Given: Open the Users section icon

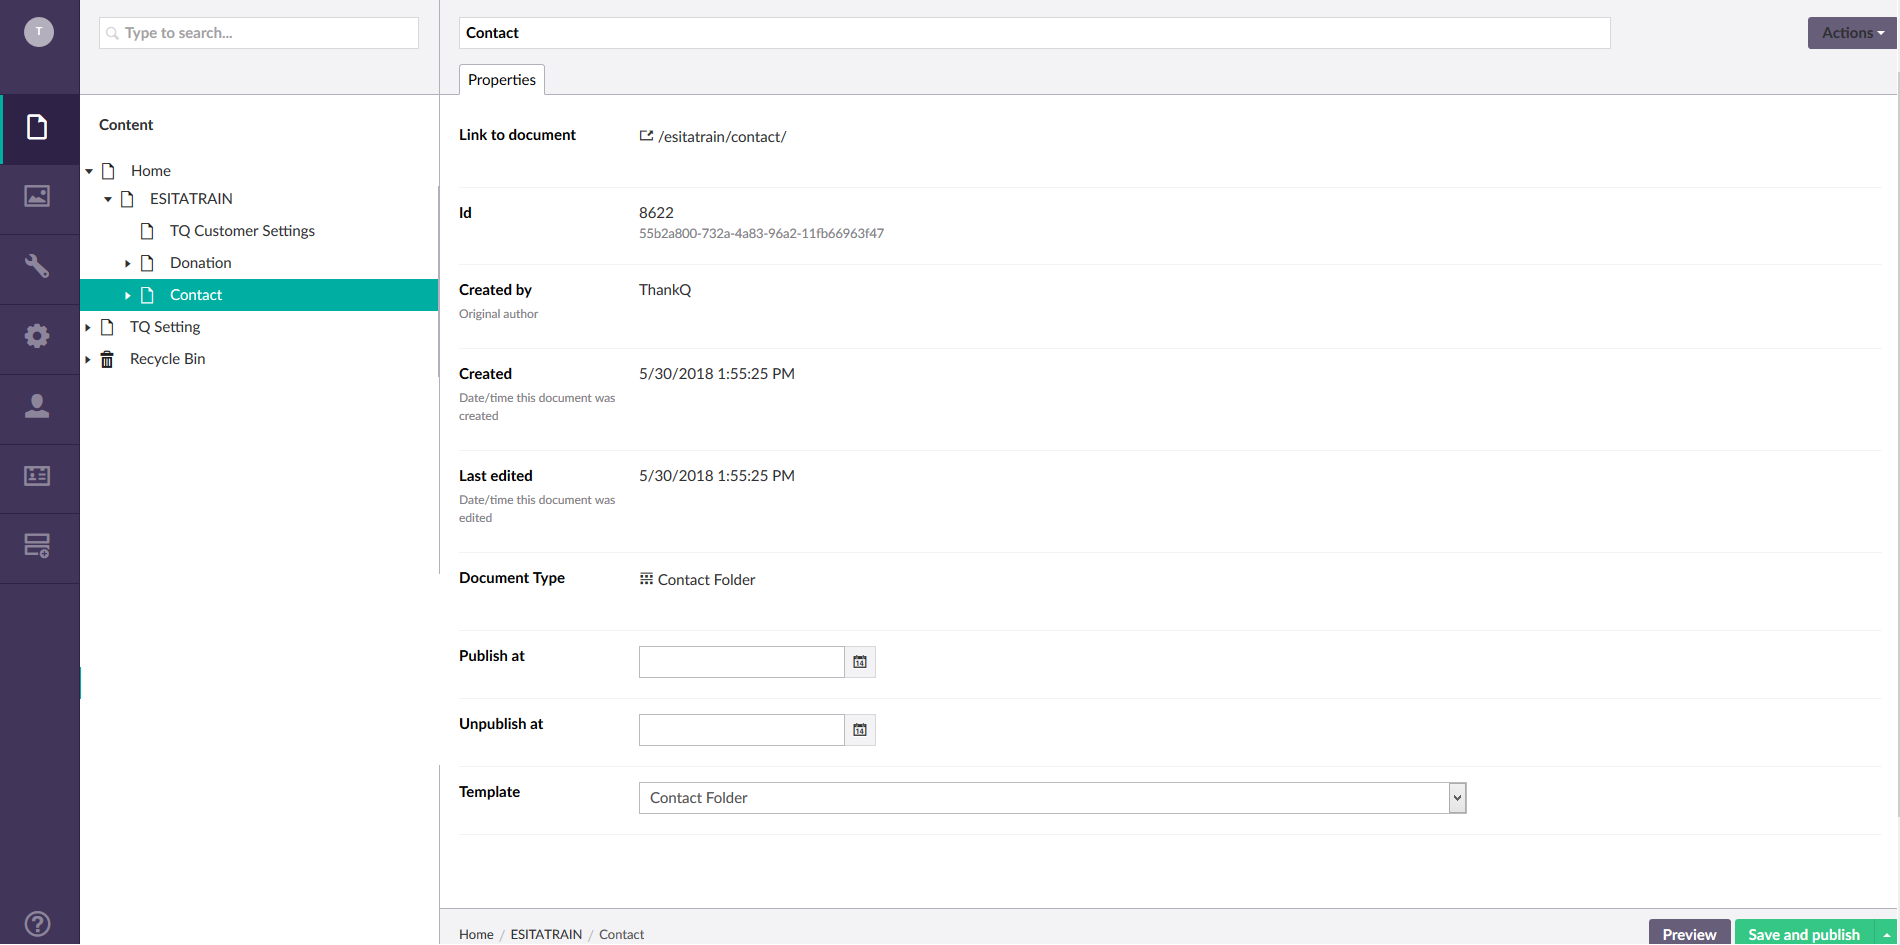Looking at the screenshot, I should coord(38,406).
